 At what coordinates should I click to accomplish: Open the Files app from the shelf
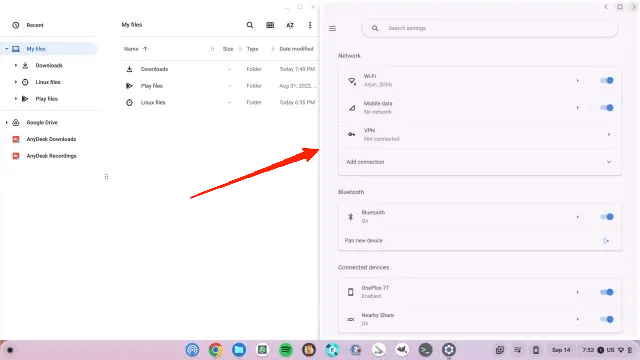(239, 350)
